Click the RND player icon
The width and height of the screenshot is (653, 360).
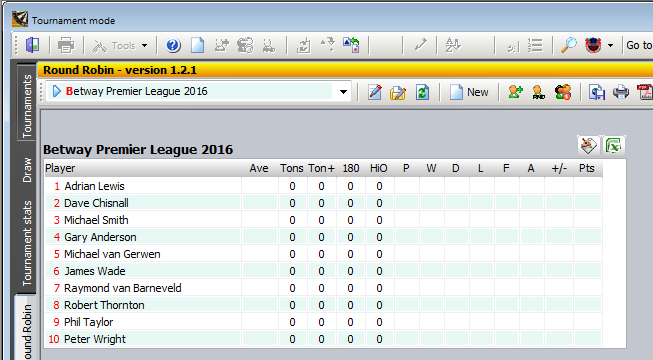pos(538,92)
